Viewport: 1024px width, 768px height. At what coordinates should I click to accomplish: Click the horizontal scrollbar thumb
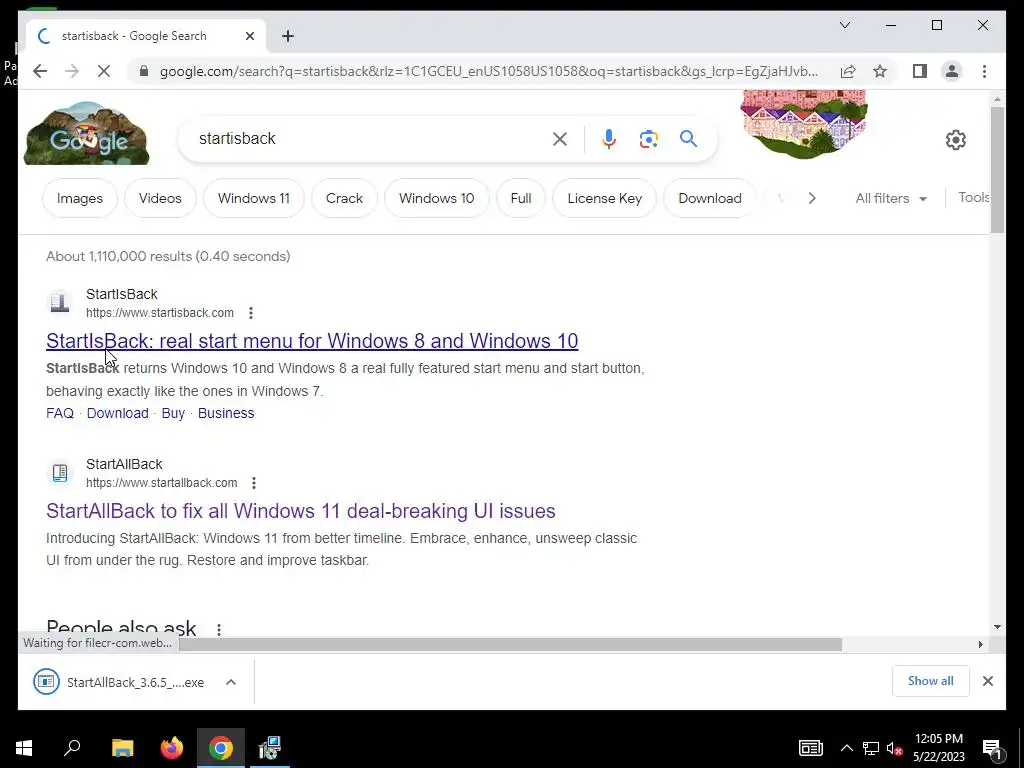[x=510, y=645]
